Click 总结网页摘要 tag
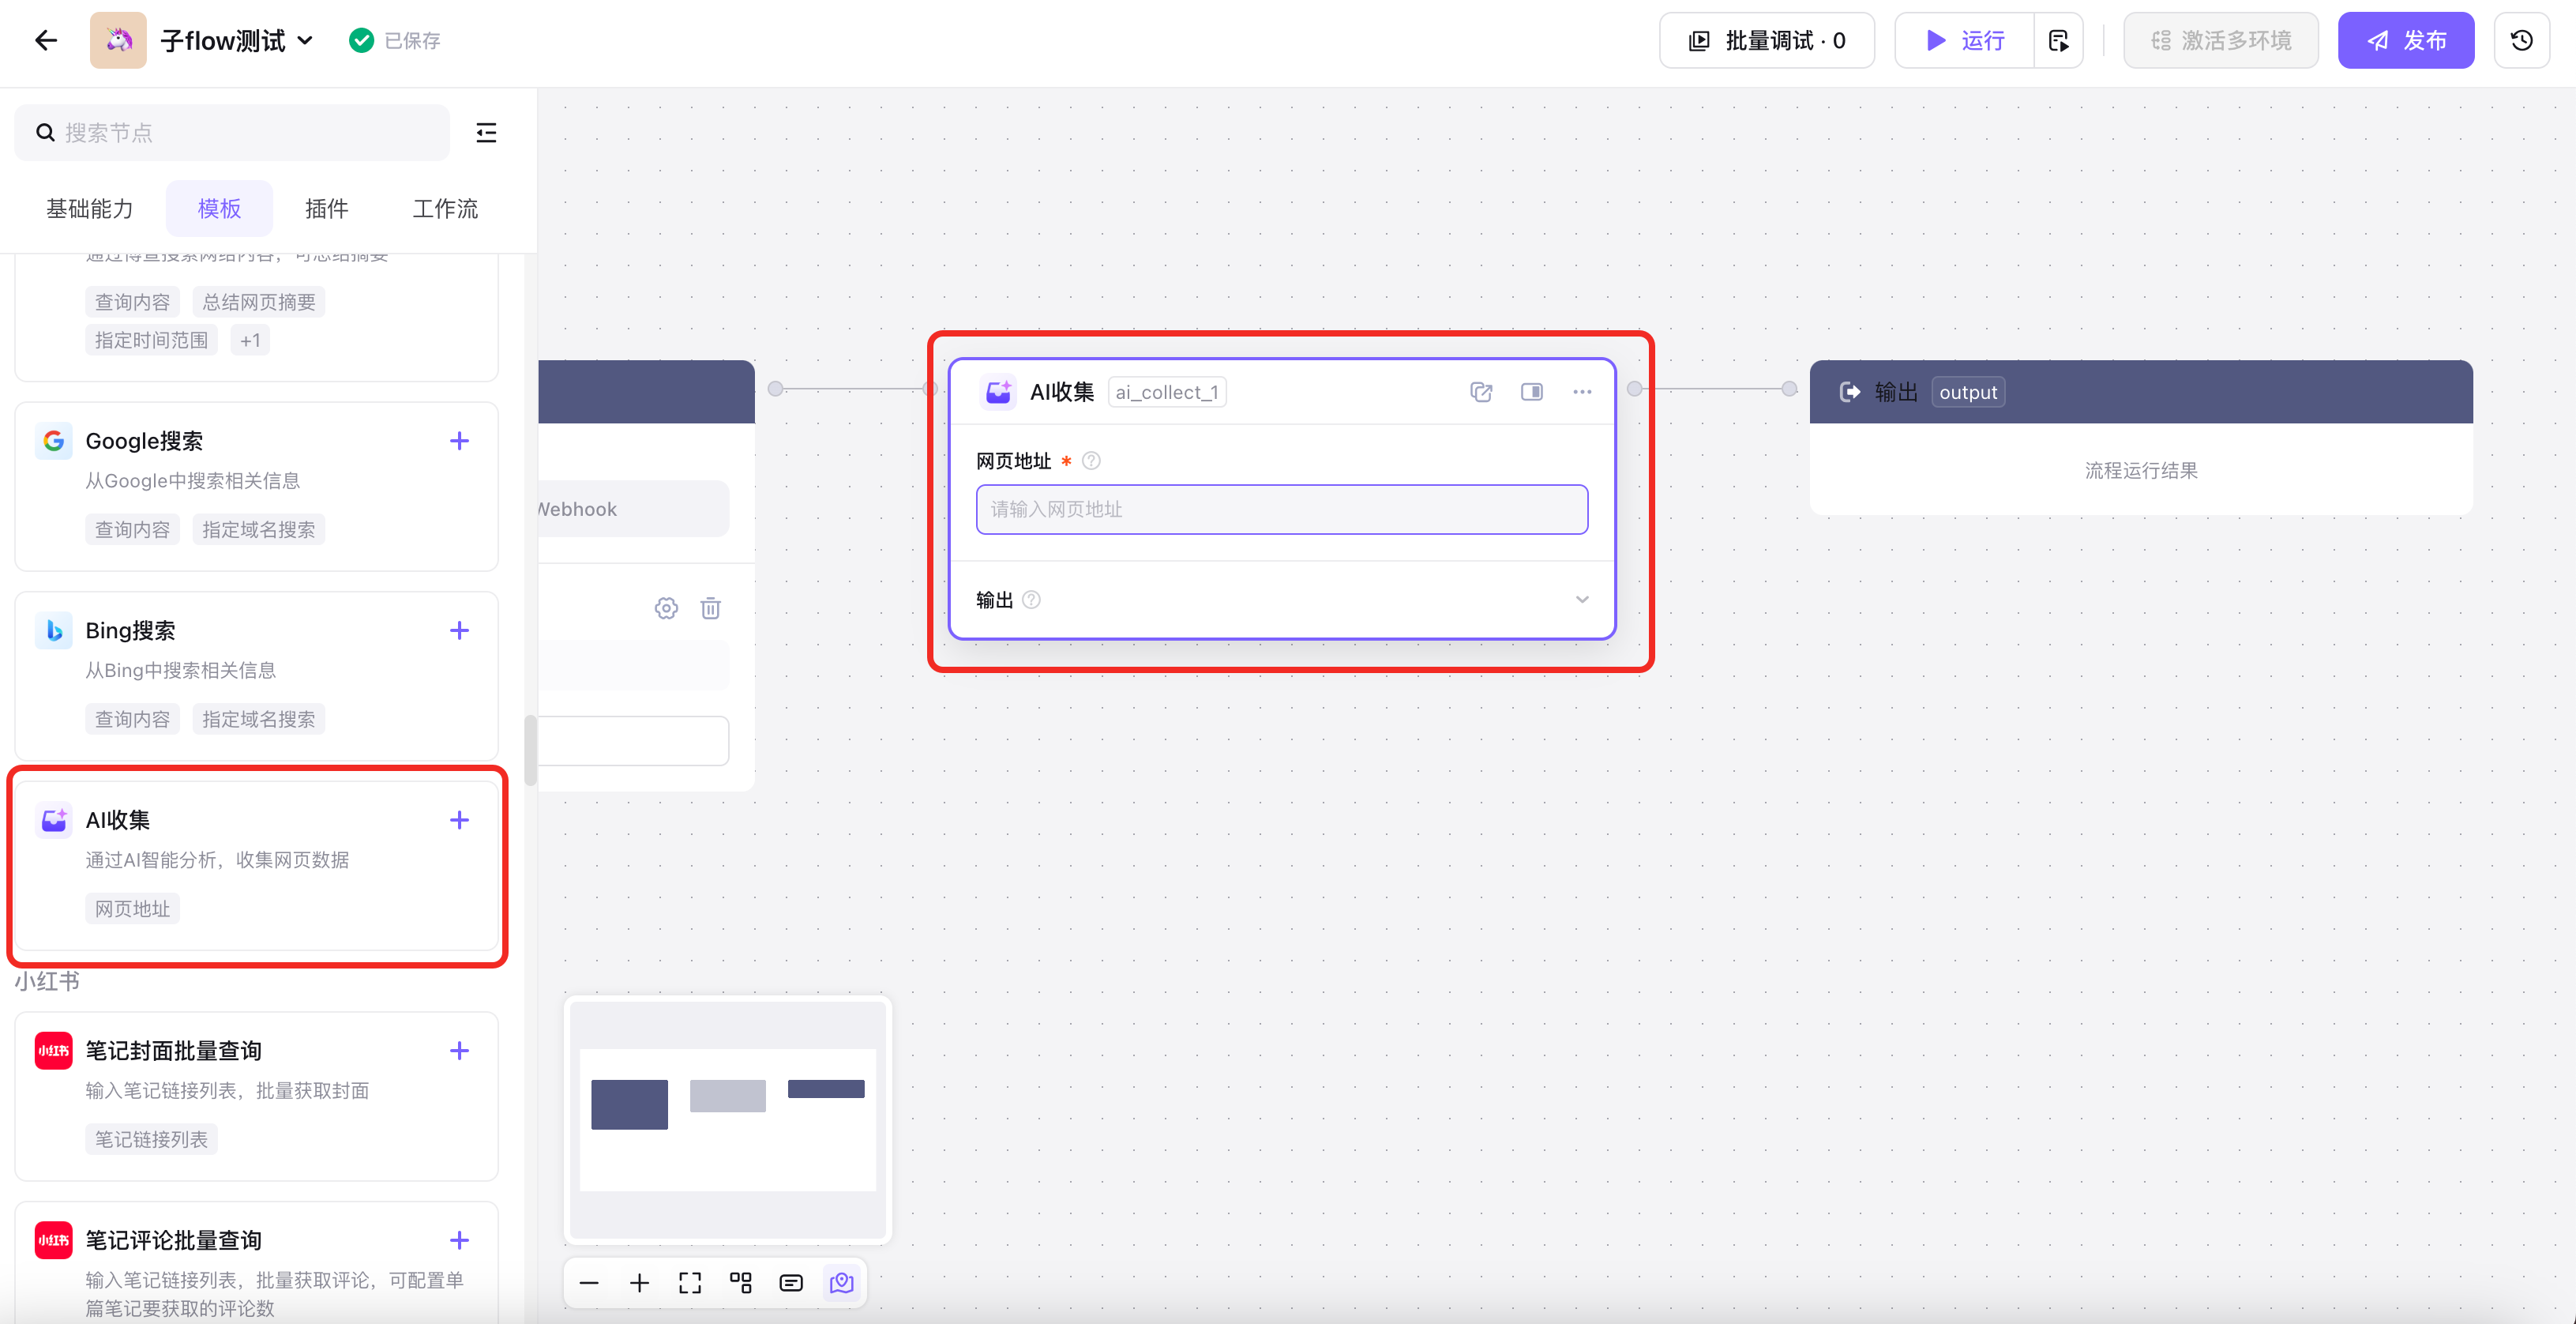Screen dimensions: 2576x1324 tap(259, 302)
